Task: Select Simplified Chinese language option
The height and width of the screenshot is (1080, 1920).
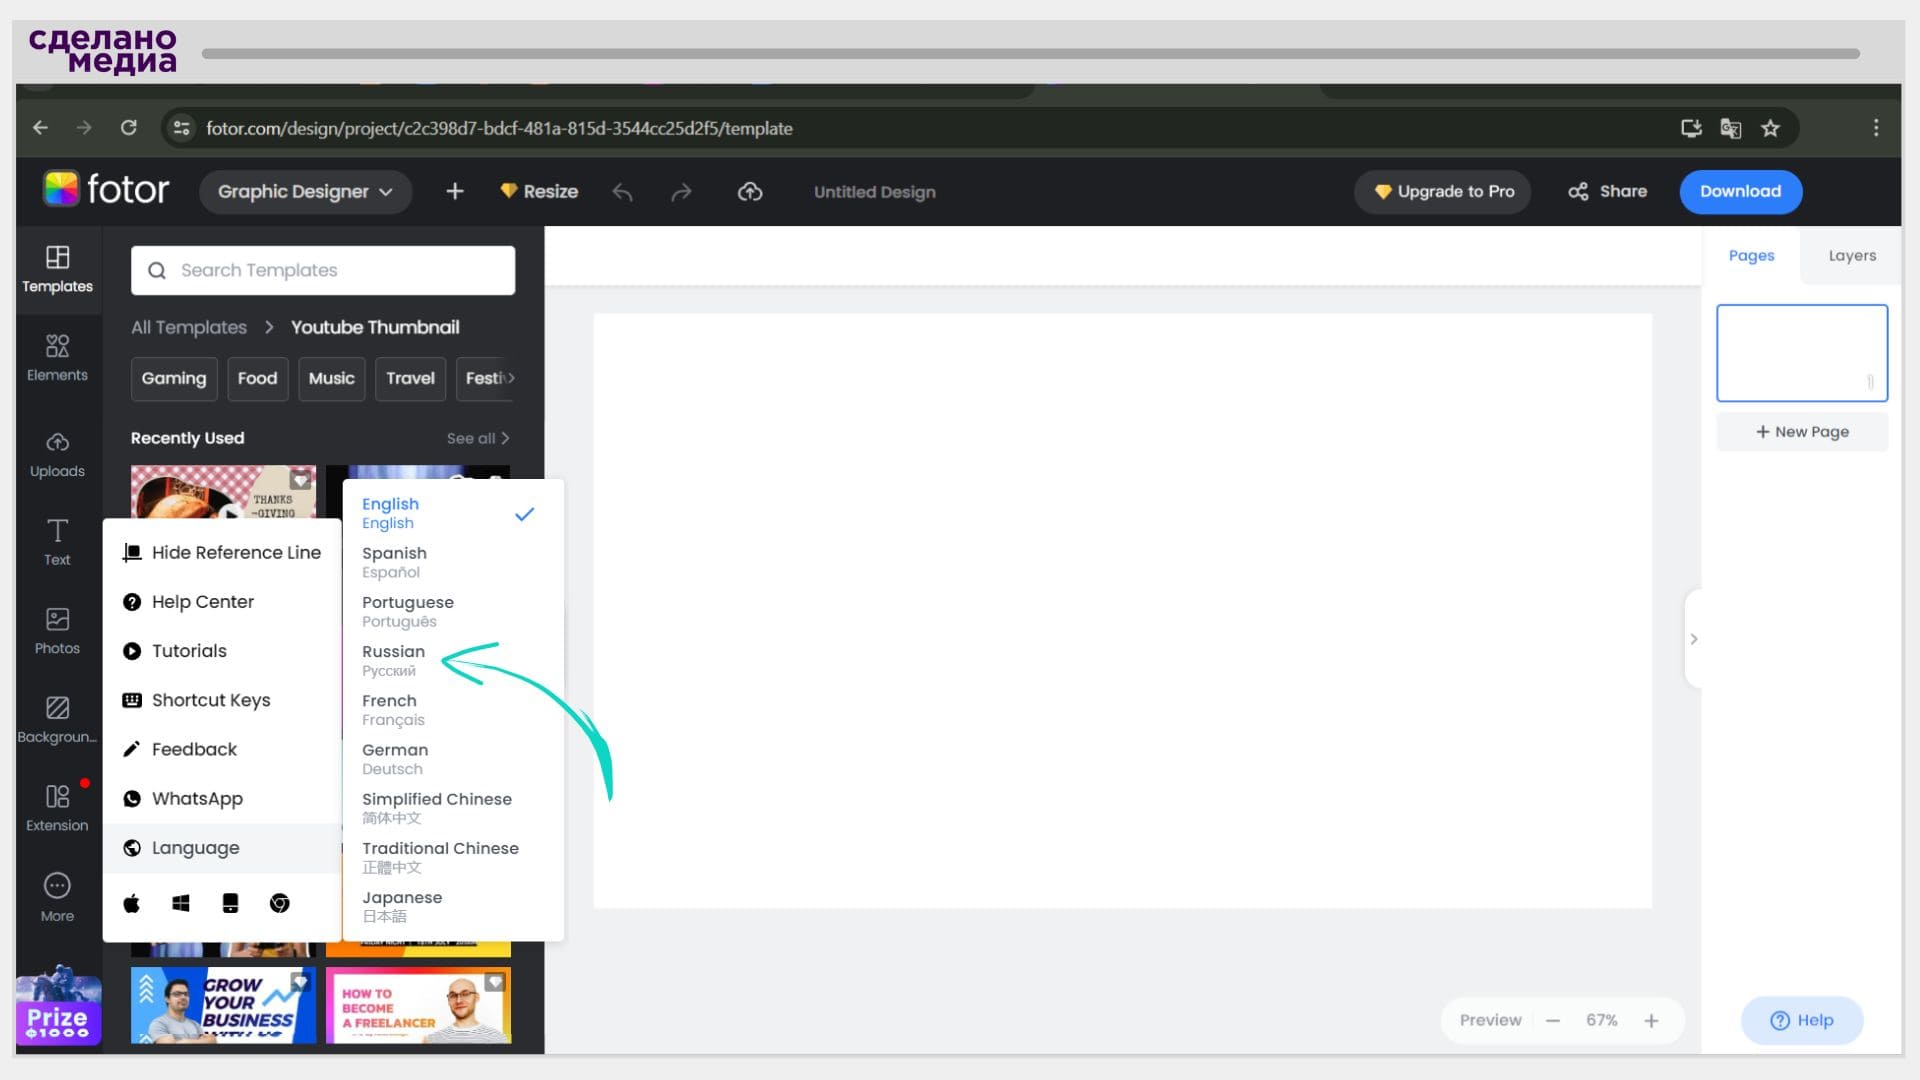Action: 452,808
